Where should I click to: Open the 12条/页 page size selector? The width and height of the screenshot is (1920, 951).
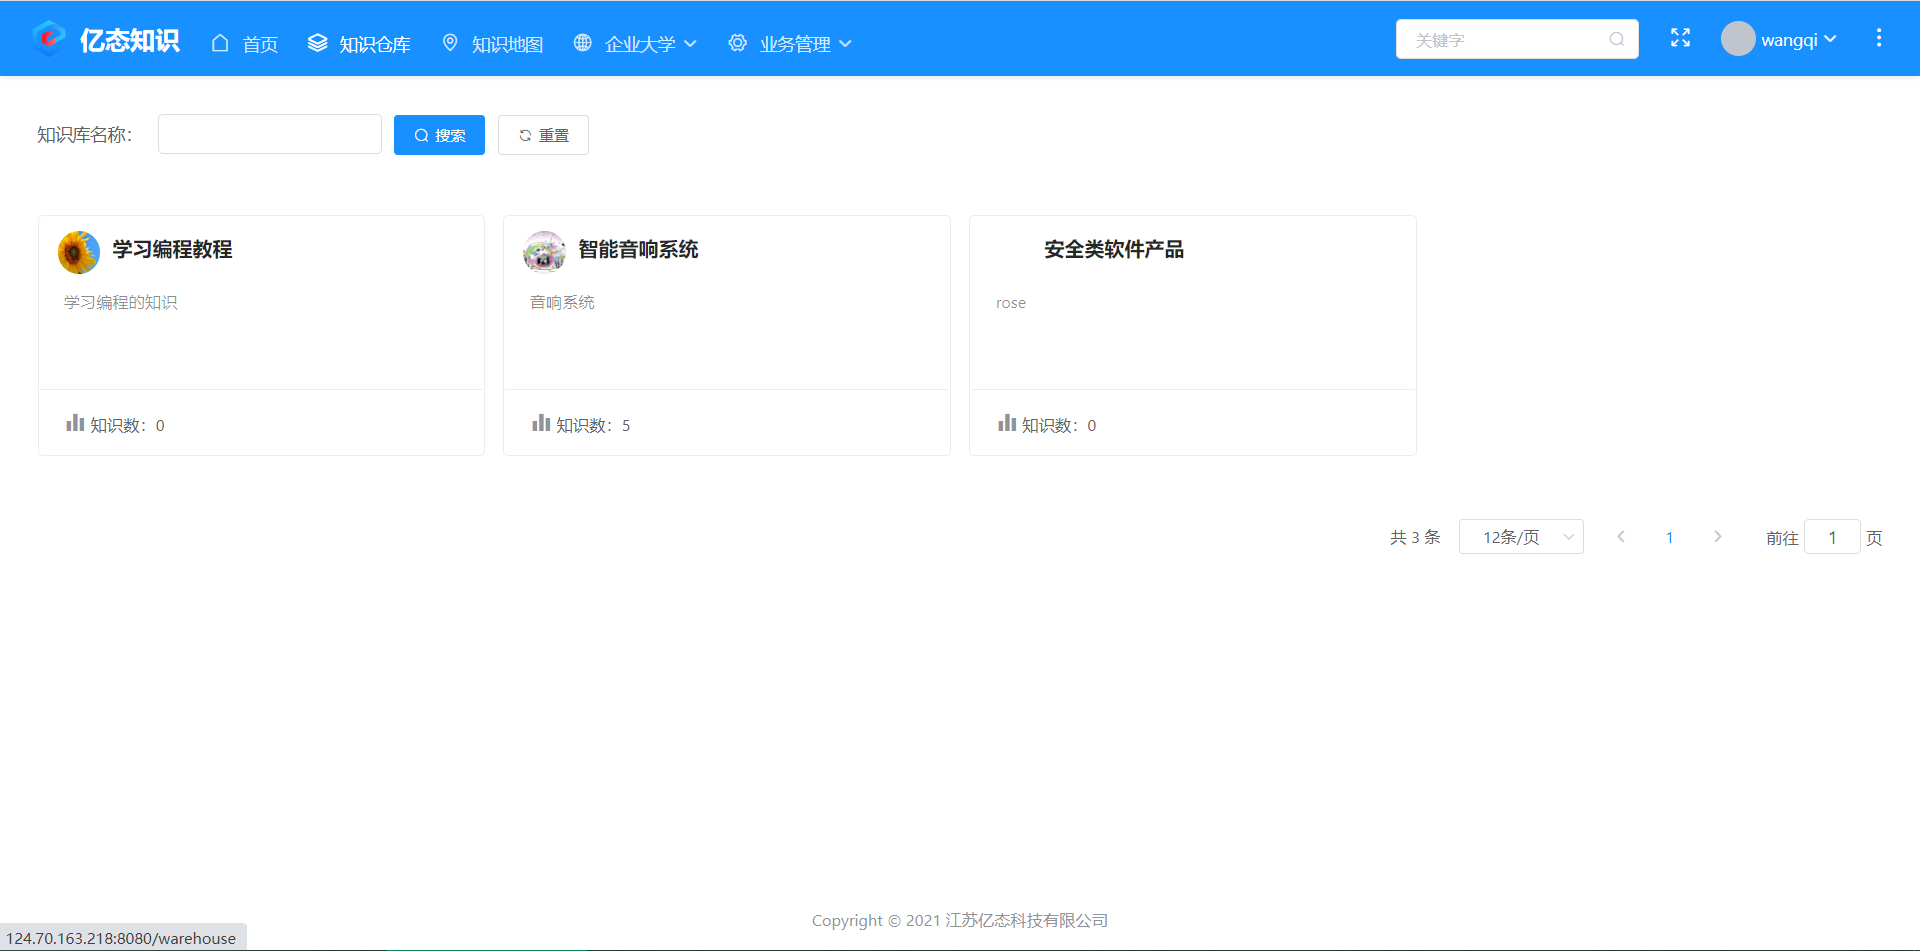(1520, 537)
